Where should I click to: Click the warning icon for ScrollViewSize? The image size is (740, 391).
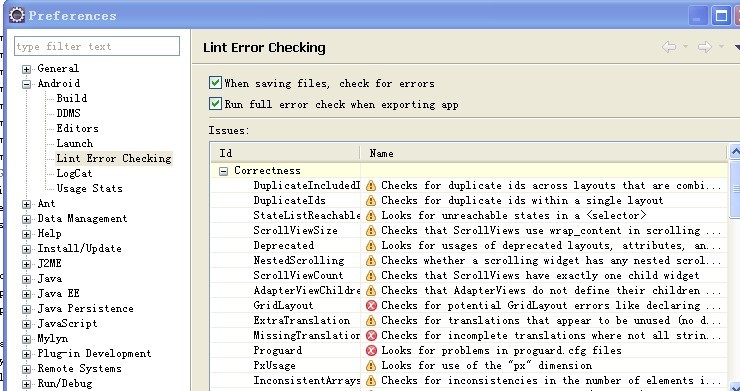click(x=371, y=230)
